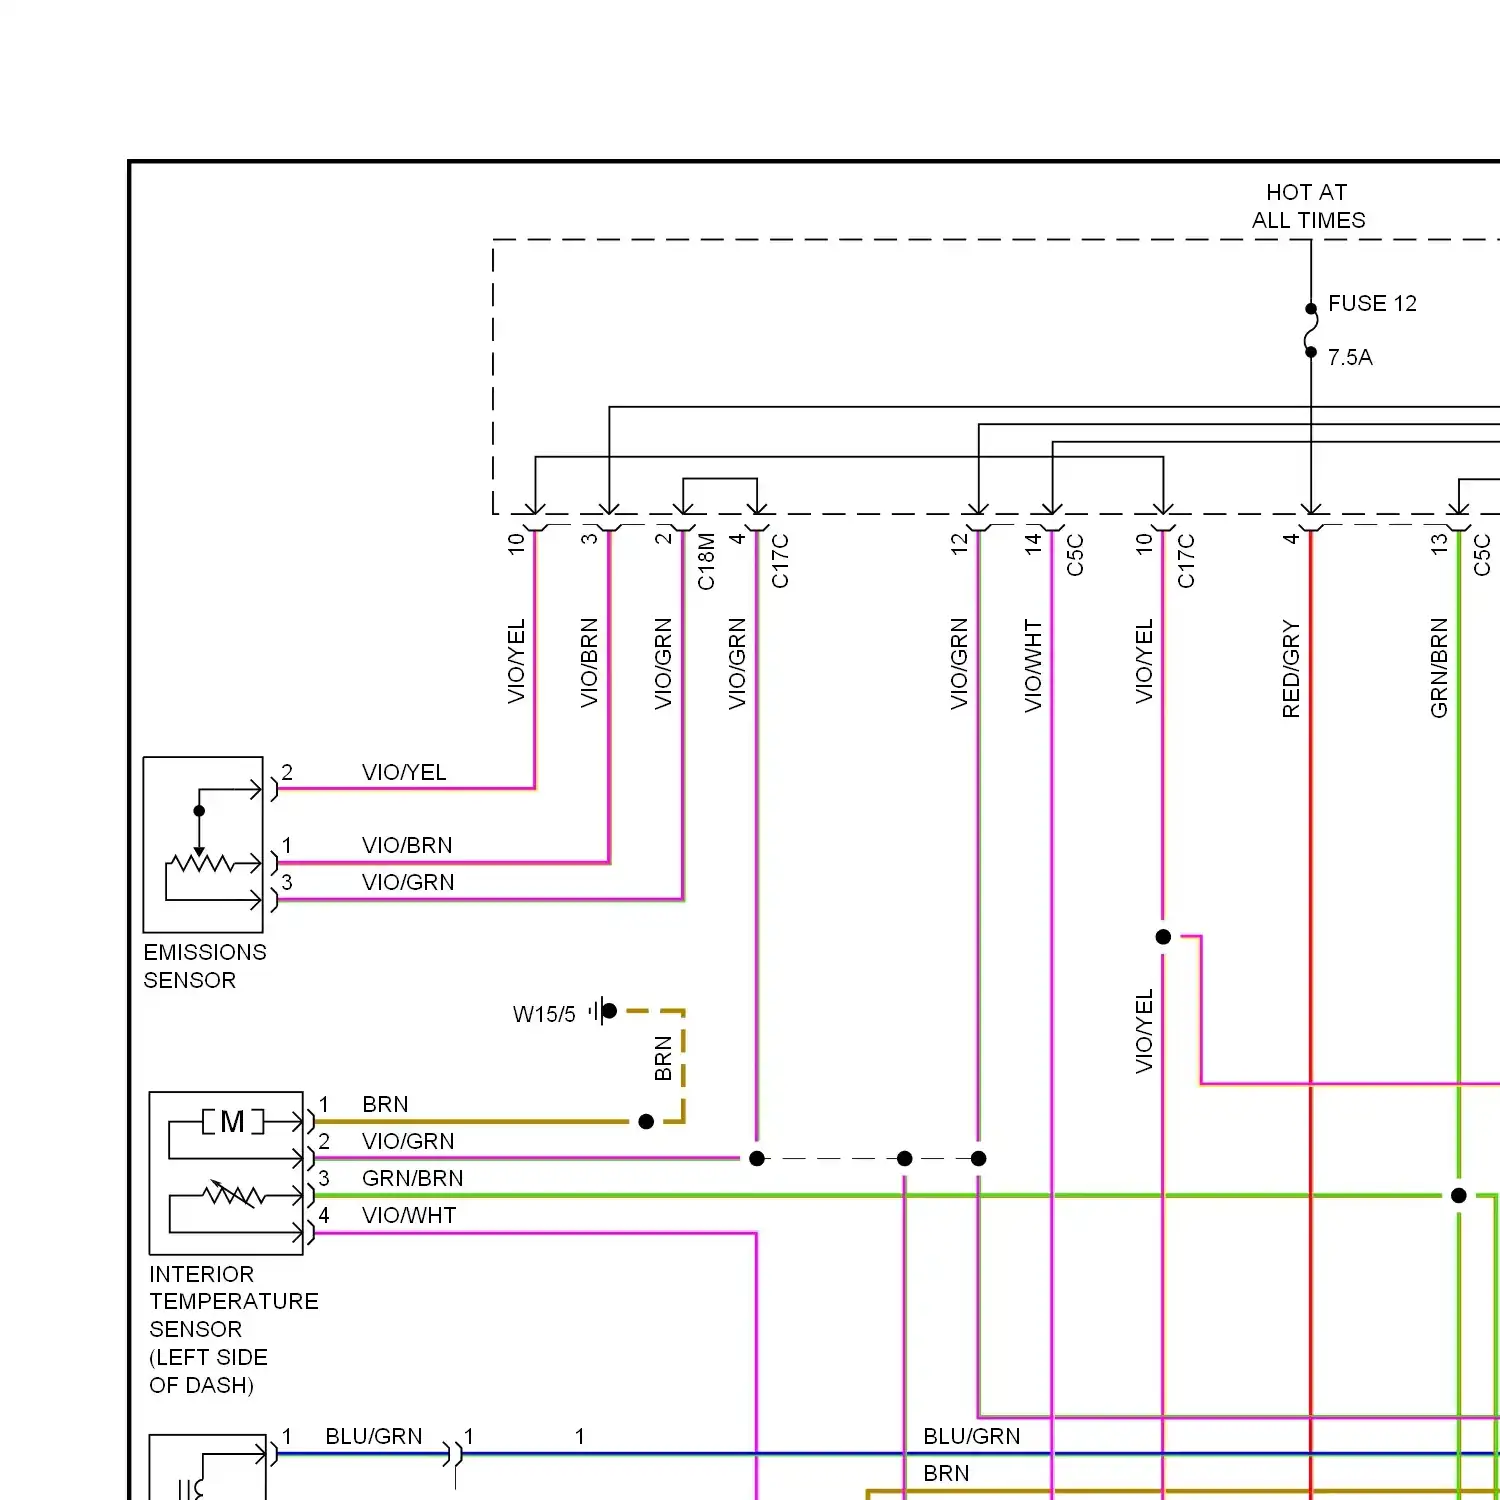Click vertical "BRN" label beside dashed brown wire
The height and width of the screenshot is (1500, 1500).
point(663,1059)
